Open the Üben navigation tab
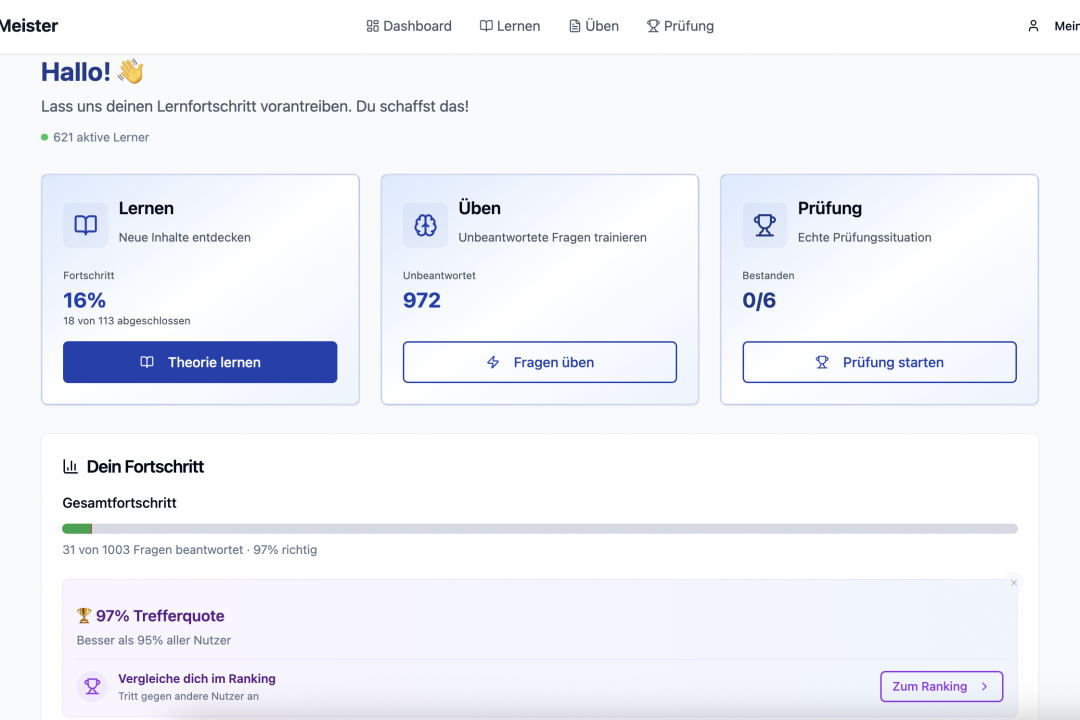 pyautogui.click(x=594, y=26)
